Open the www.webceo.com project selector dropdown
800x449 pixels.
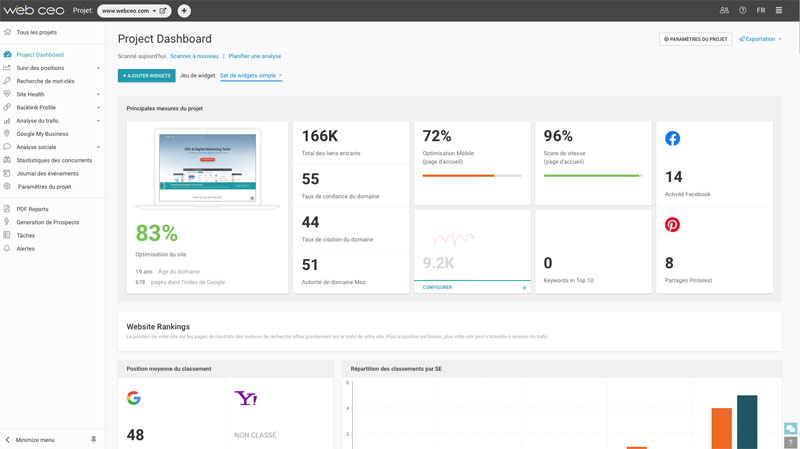click(x=129, y=11)
